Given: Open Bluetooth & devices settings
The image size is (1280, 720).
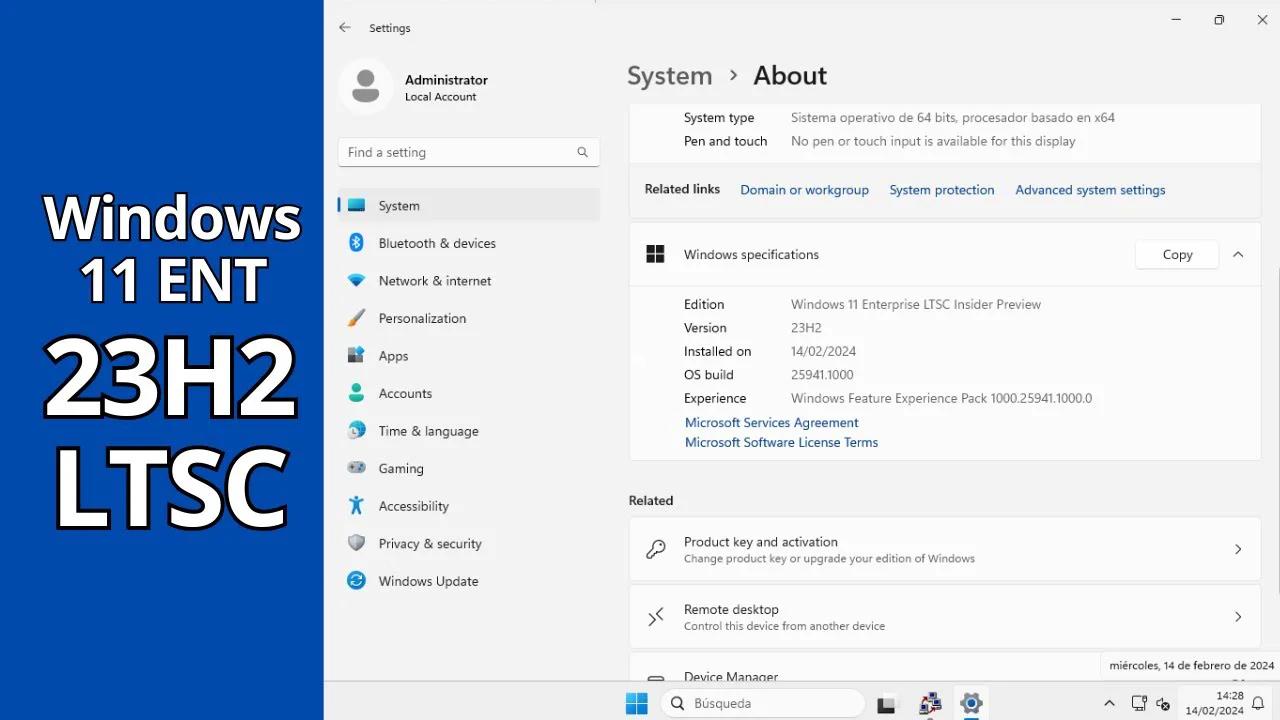Looking at the screenshot, I should 437,243.
